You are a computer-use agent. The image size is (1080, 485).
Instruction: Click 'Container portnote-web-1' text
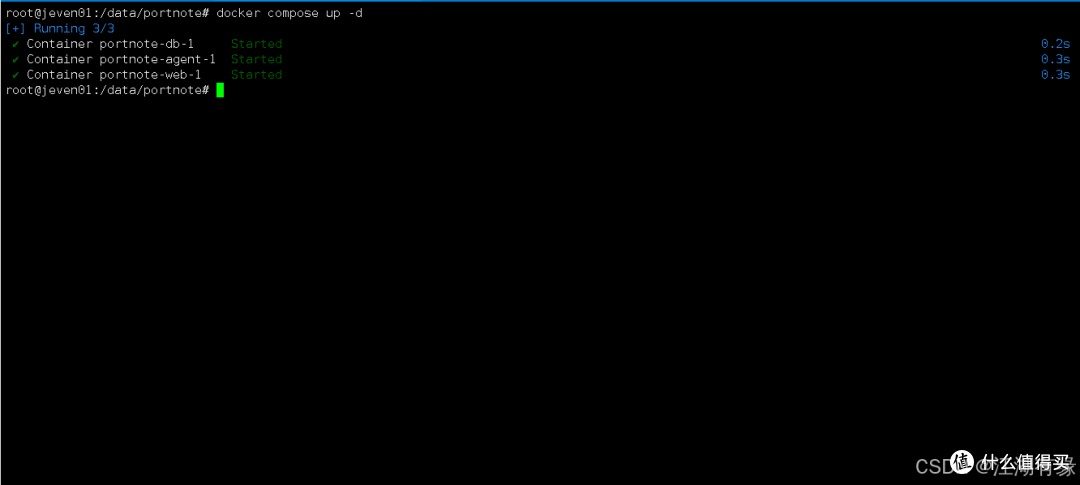point(114,74)
